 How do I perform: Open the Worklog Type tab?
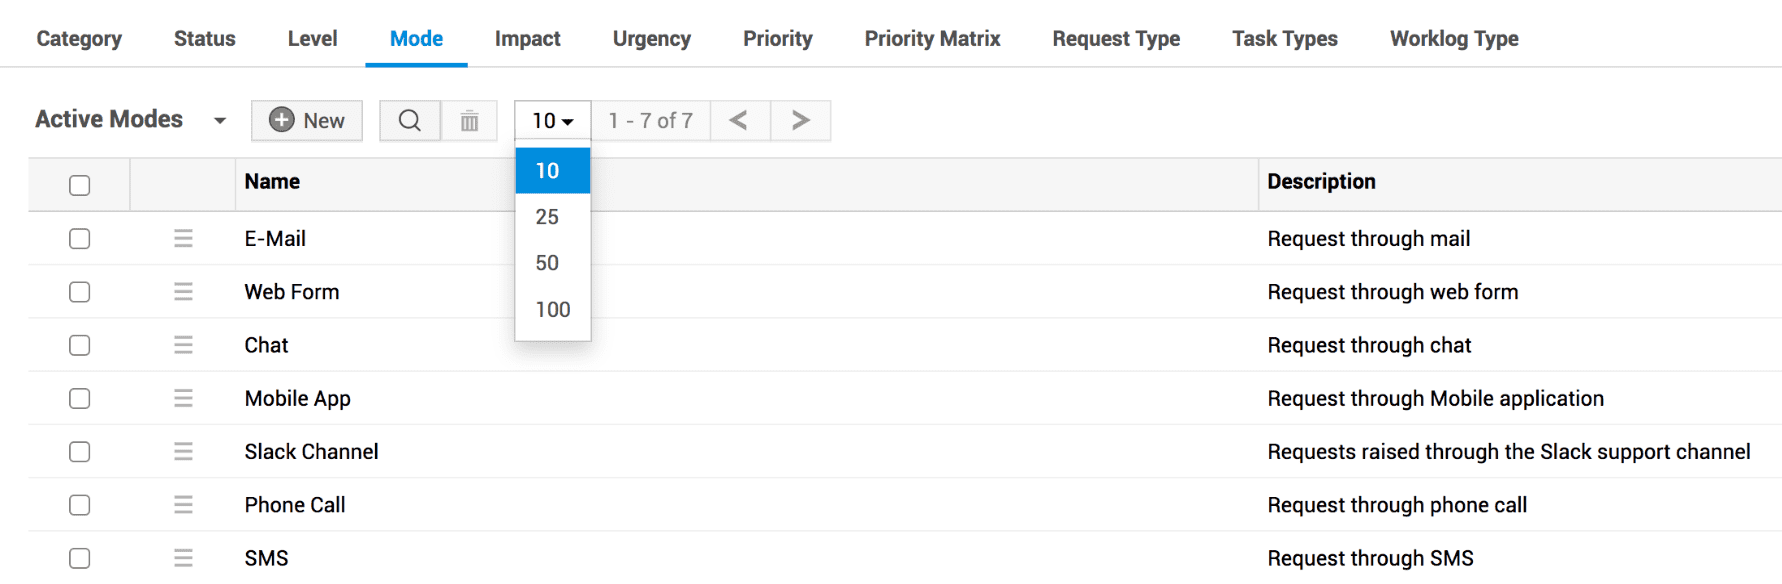(x=1453, y=39)
